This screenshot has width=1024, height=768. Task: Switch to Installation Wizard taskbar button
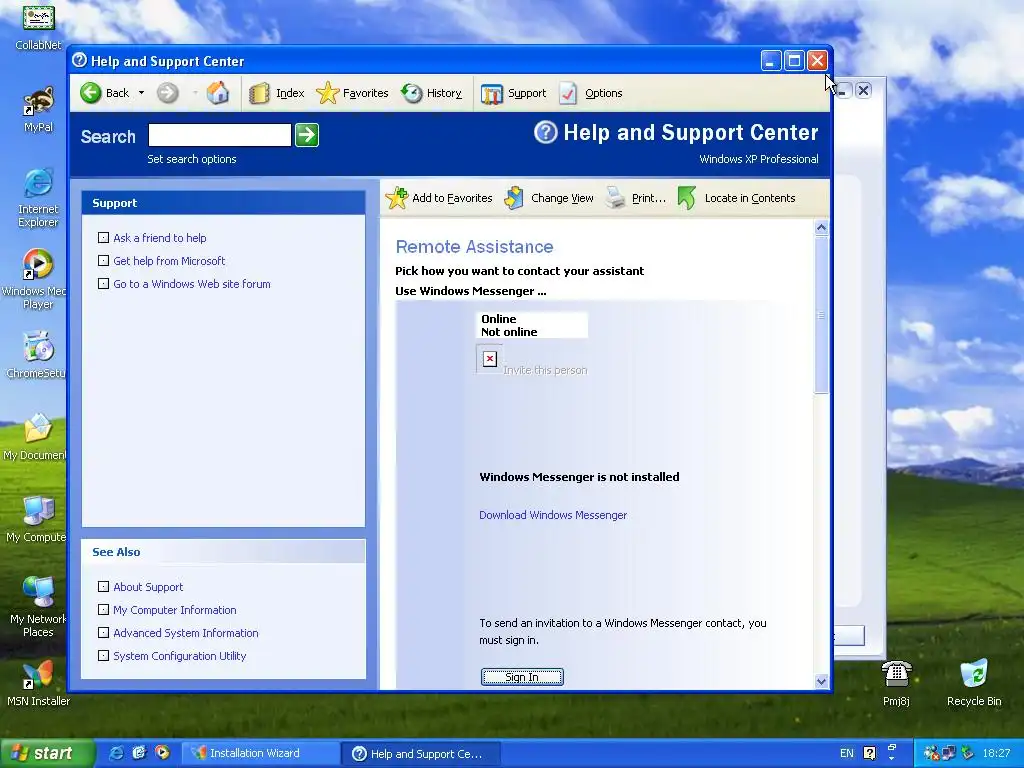(260, 754)
